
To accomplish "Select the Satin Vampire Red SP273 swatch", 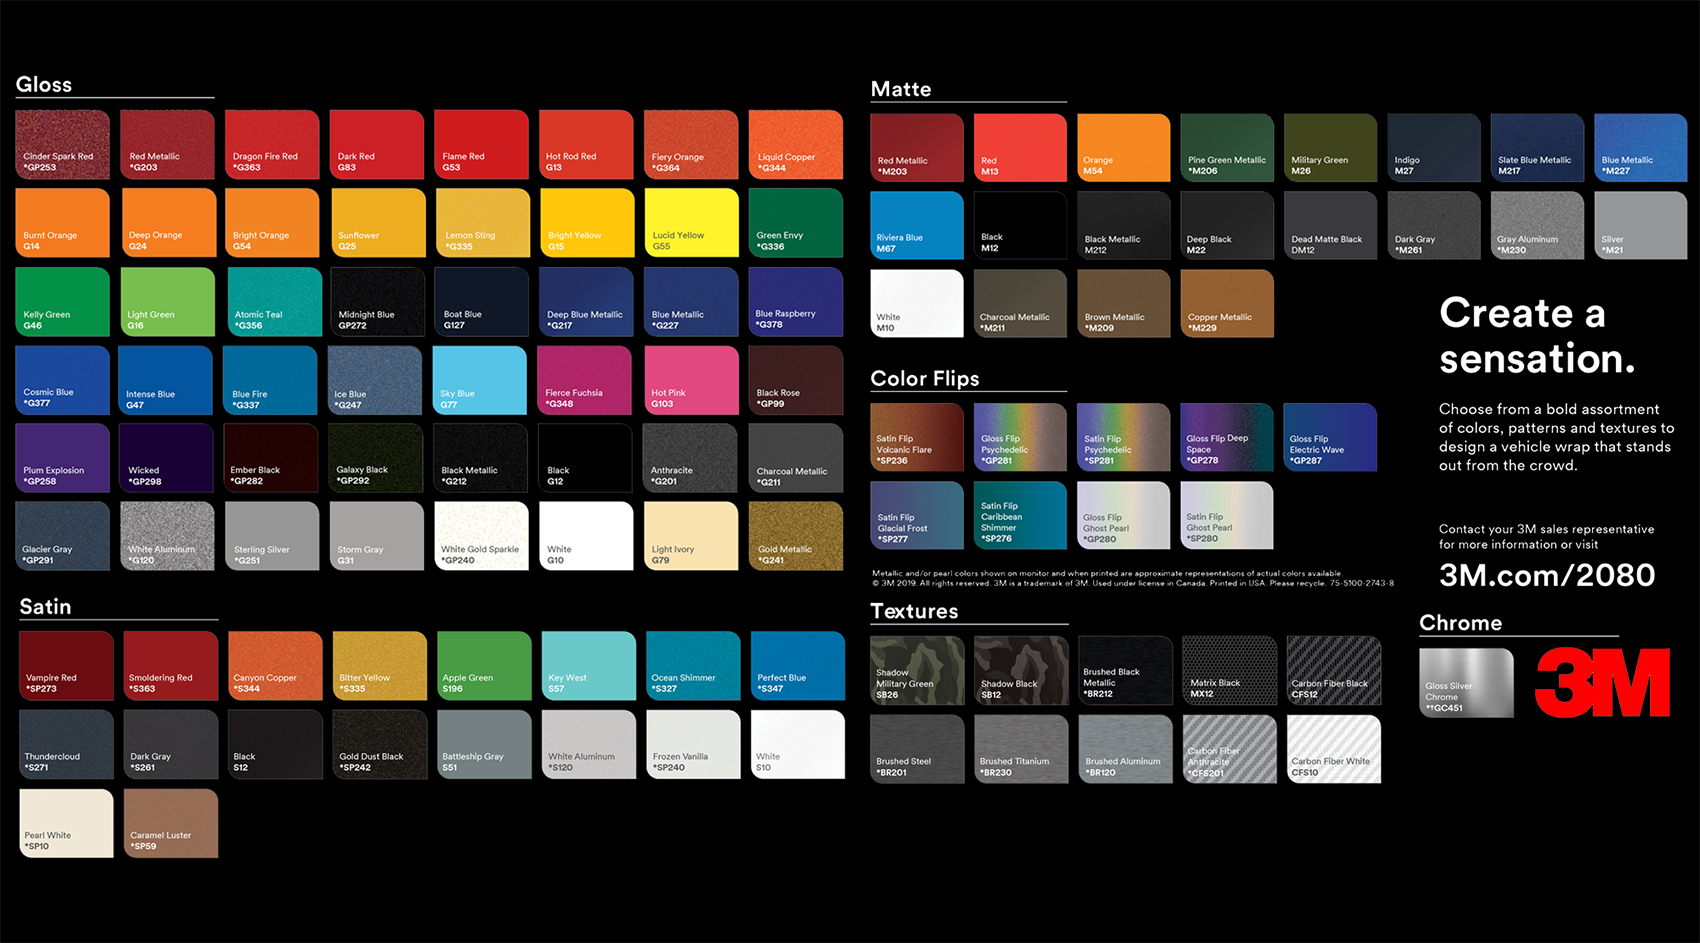I will (x=67, y=665).
